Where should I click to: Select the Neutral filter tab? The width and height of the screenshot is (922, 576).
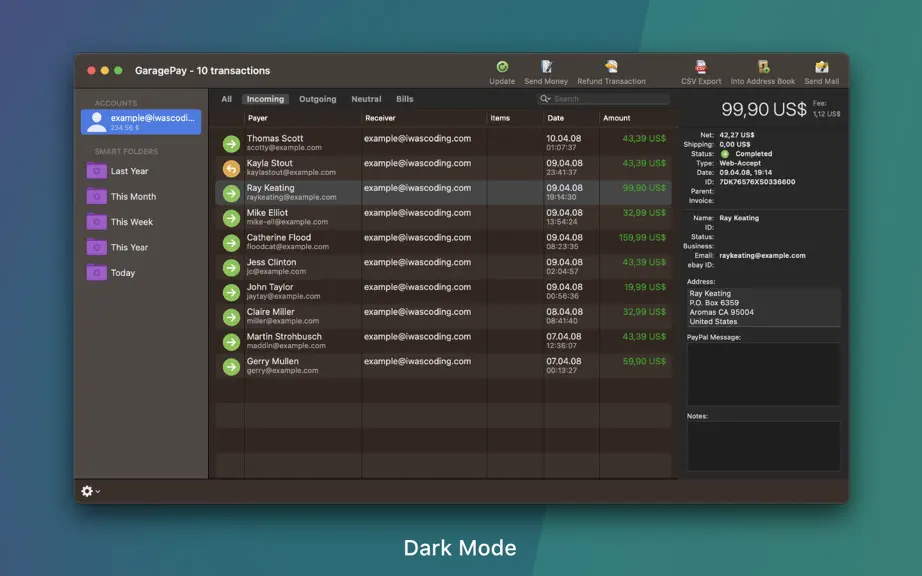tap(366, 99)
